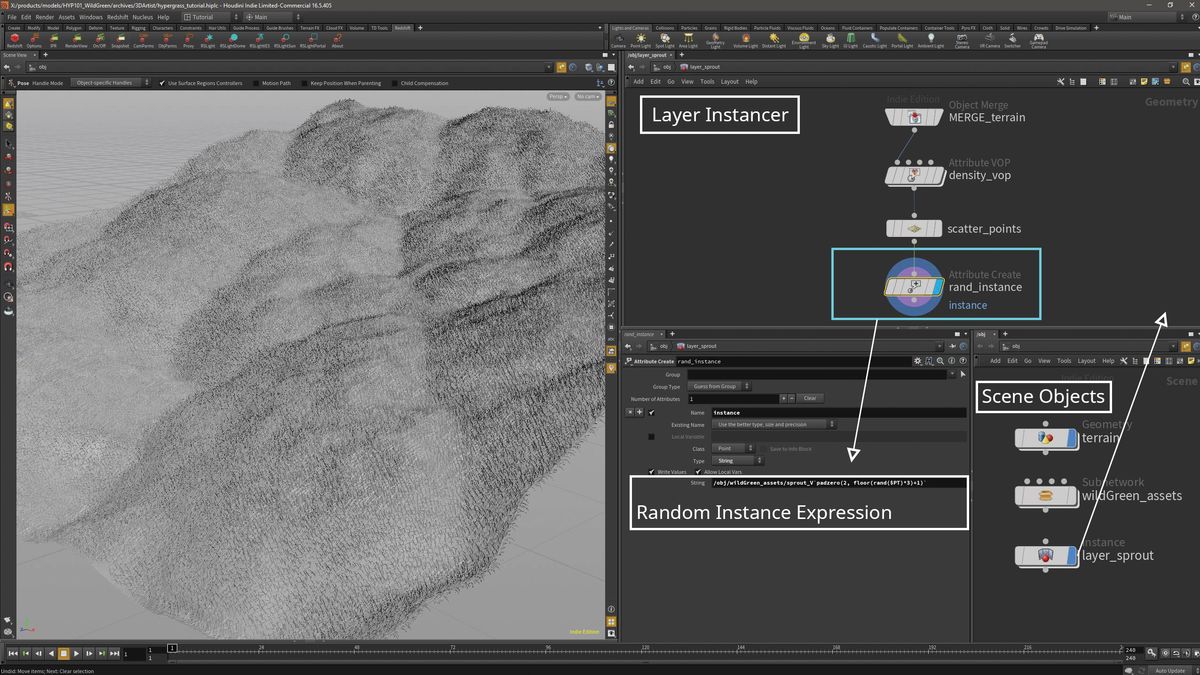Click the Auto Update button at bottom right

(1168, 668)
